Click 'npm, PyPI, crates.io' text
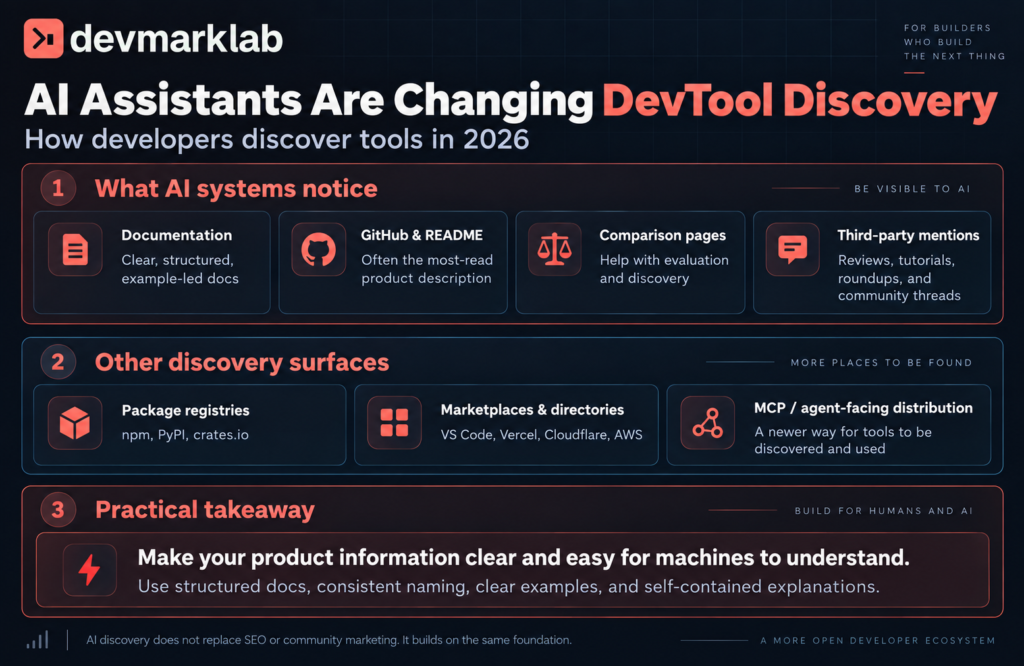1024x666 pixels. [185, 435]
